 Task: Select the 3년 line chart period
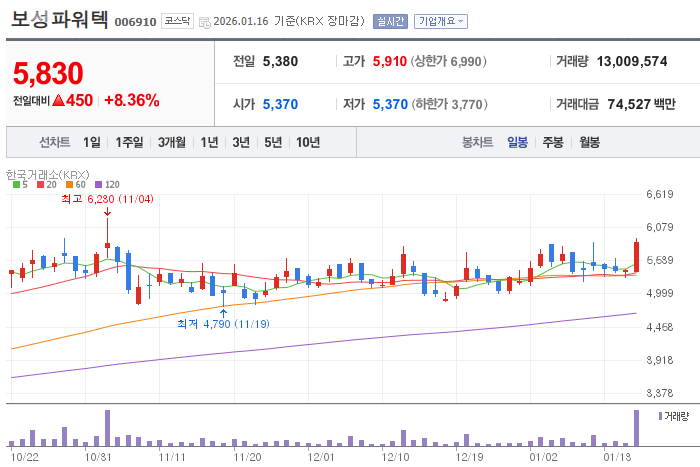click(241, 142)
